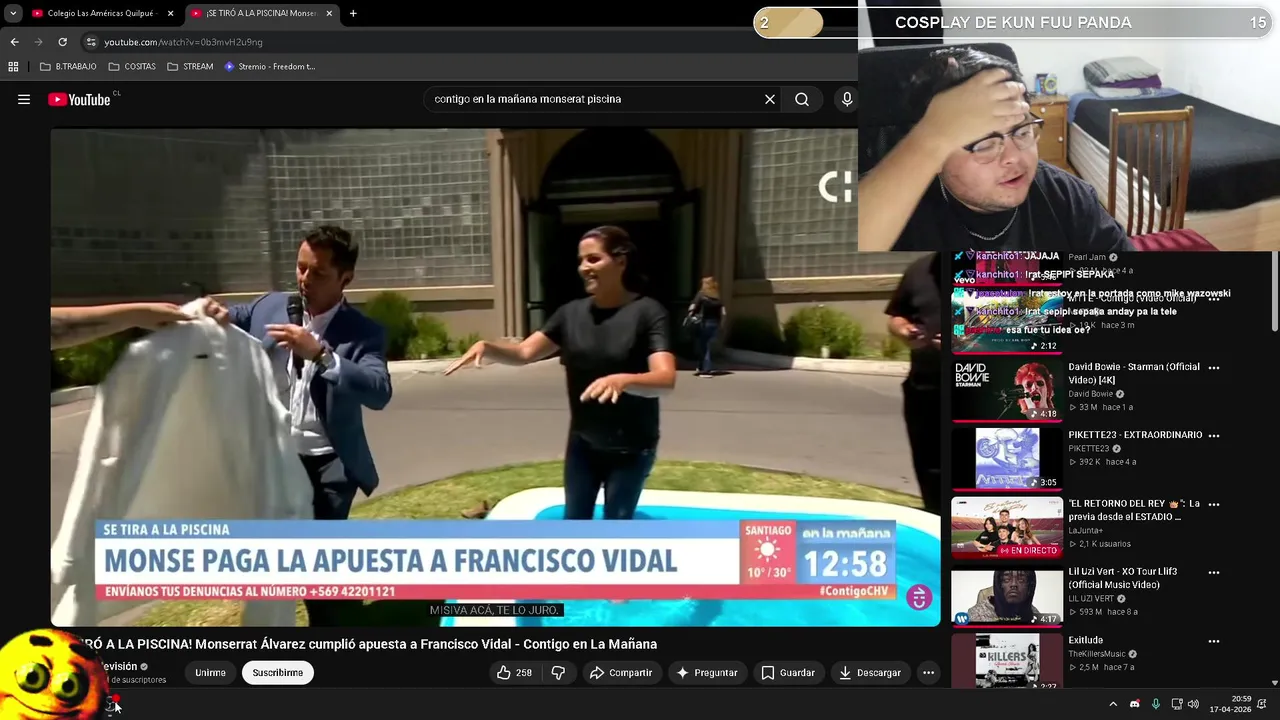This screenshot has height=720, width=1280.
Task: Open the Exitlude title link
Action: click(1085, 640)
